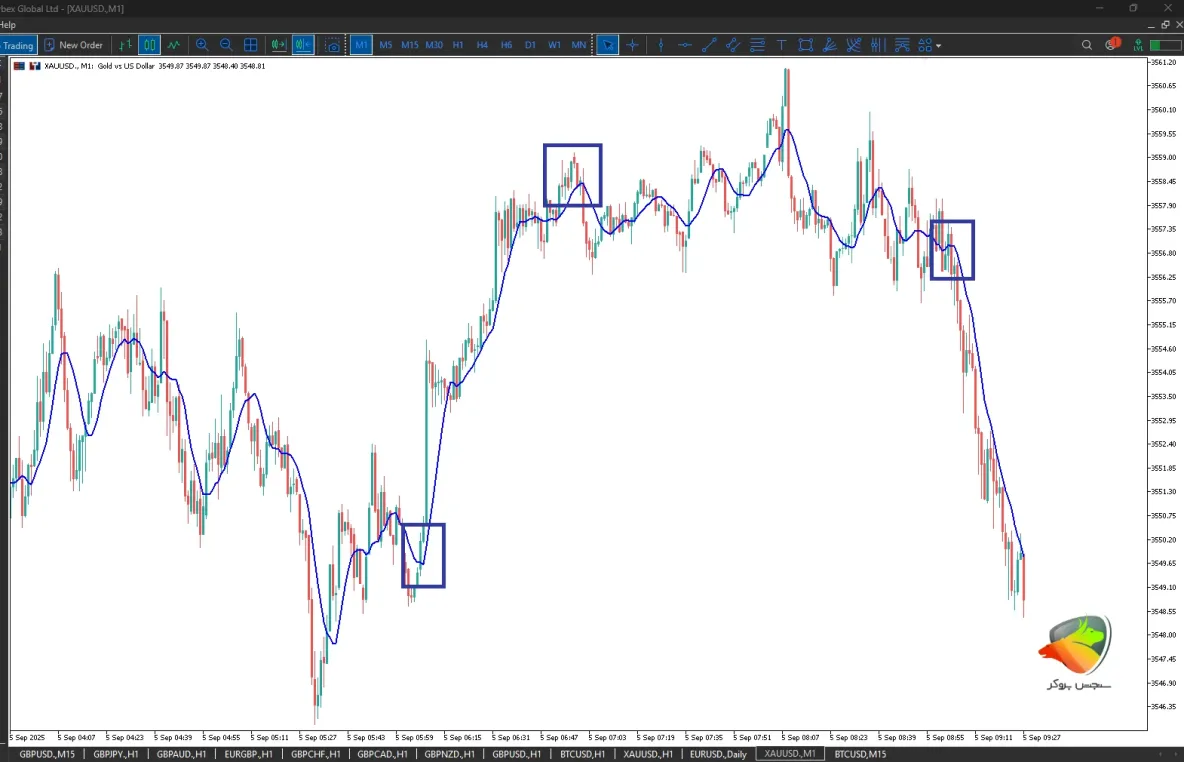Switch to GBPUSD.,M15 chart tab
Image resolution: width=1184 pixels, height=762 pixels.
[x=47, y=754]
